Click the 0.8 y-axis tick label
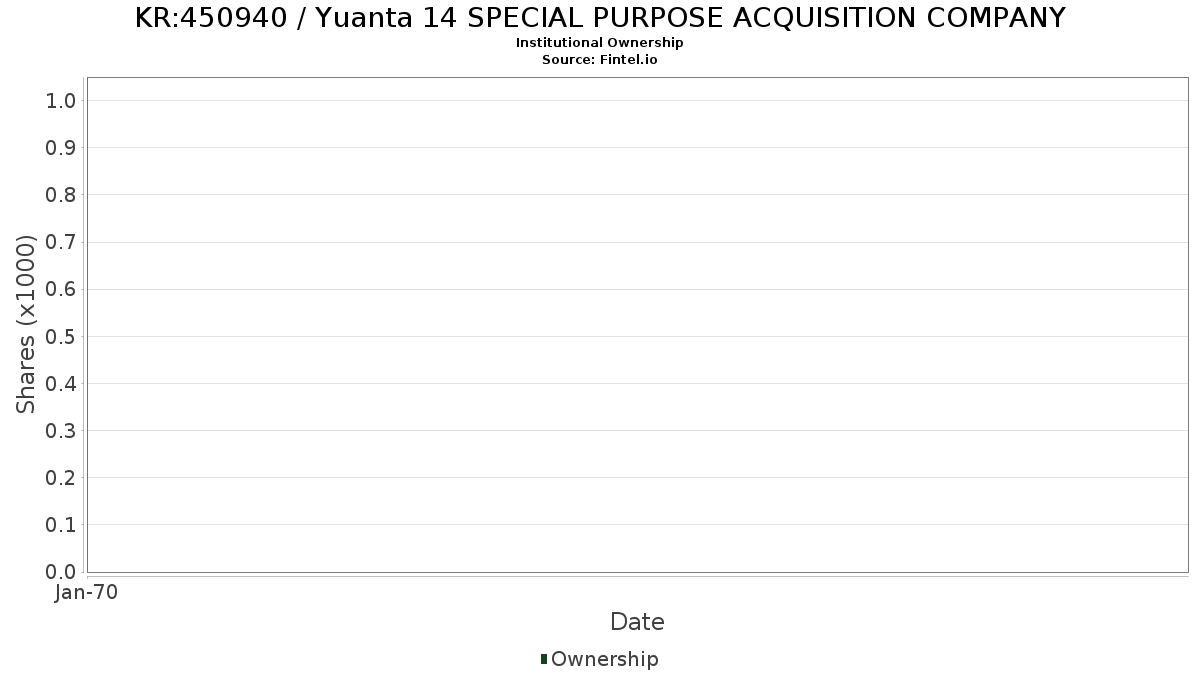 click(x=61, y=195)
